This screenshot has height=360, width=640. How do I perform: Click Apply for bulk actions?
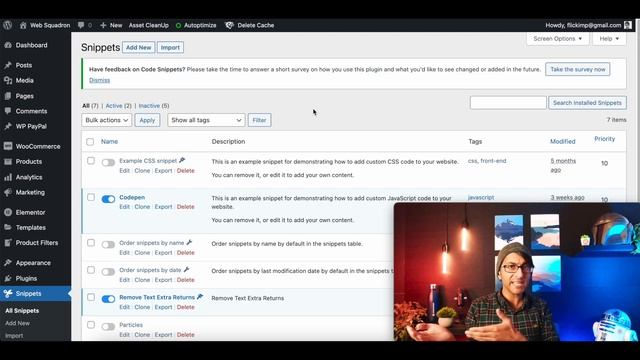147,120
